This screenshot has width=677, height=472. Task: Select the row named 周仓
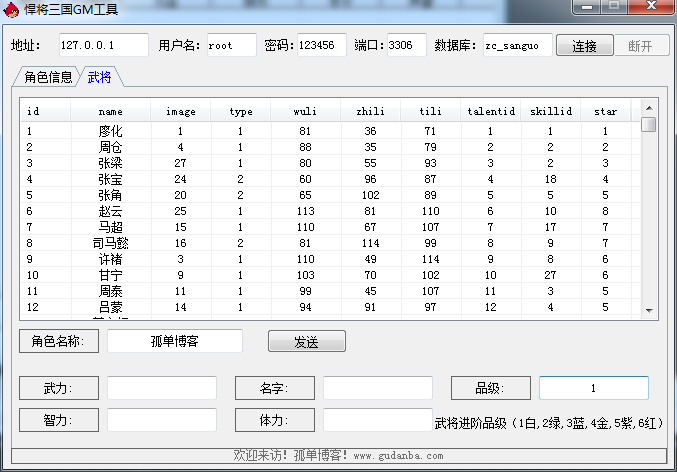point(330,147)
